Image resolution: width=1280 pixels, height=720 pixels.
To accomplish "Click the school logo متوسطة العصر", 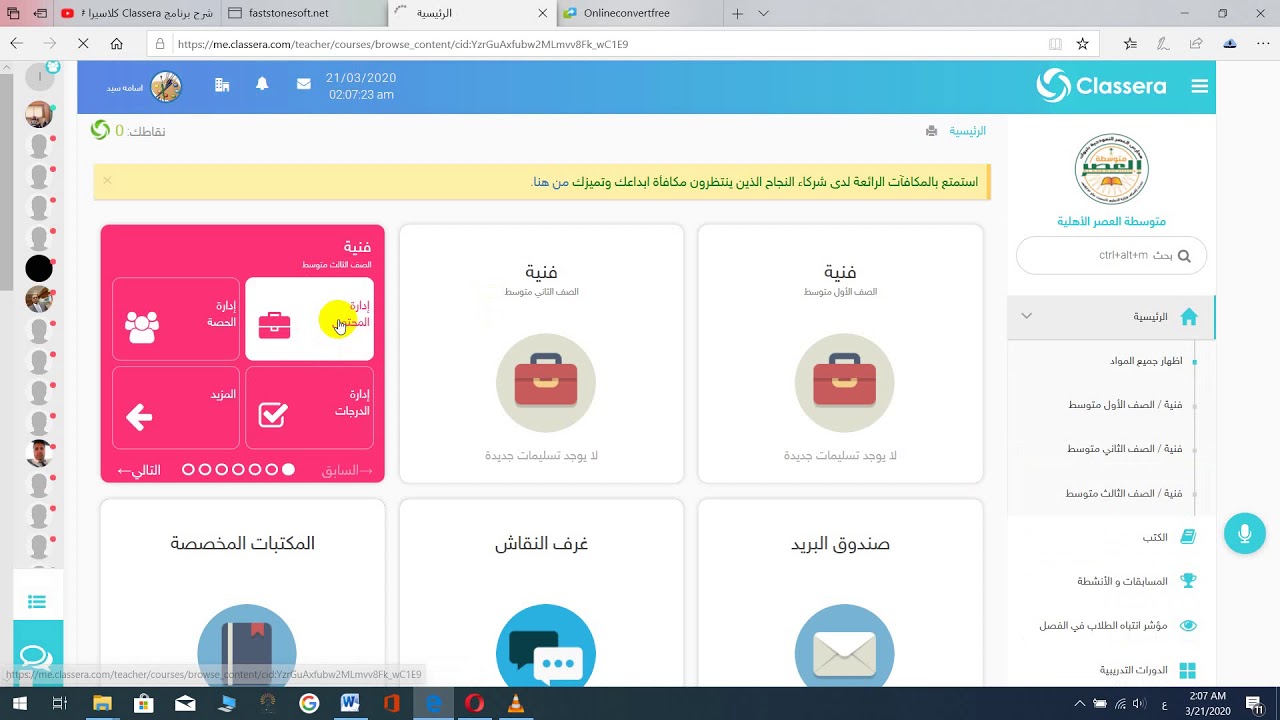I will 1112,170.
